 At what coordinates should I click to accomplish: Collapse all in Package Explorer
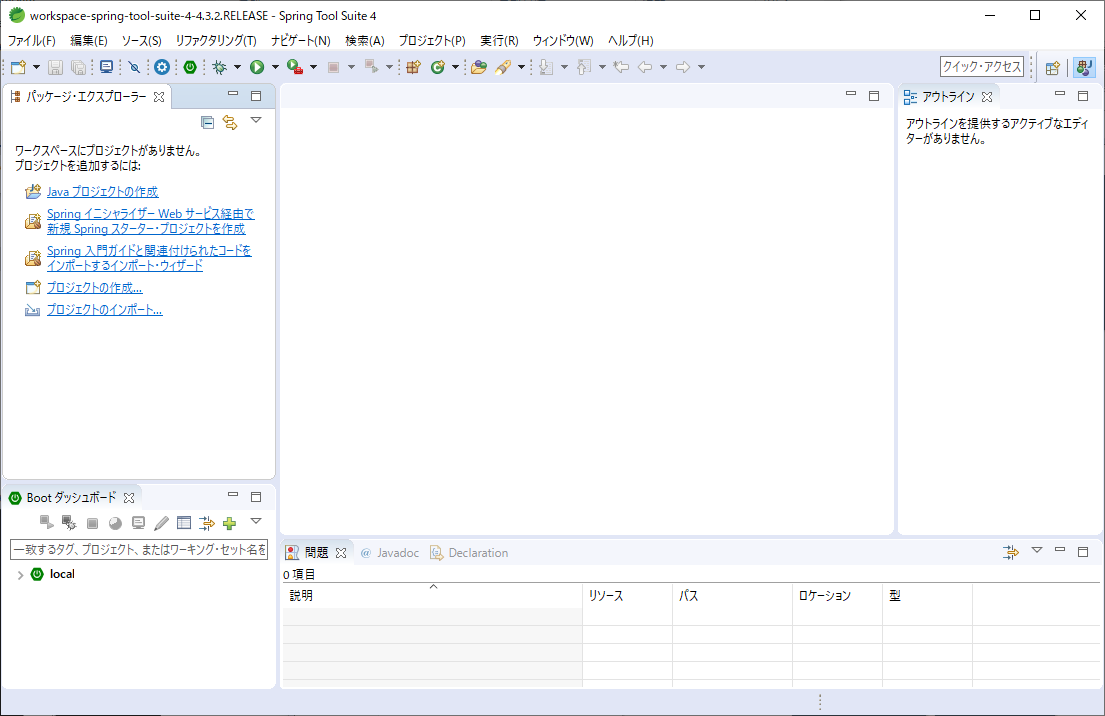click(207, 122)
